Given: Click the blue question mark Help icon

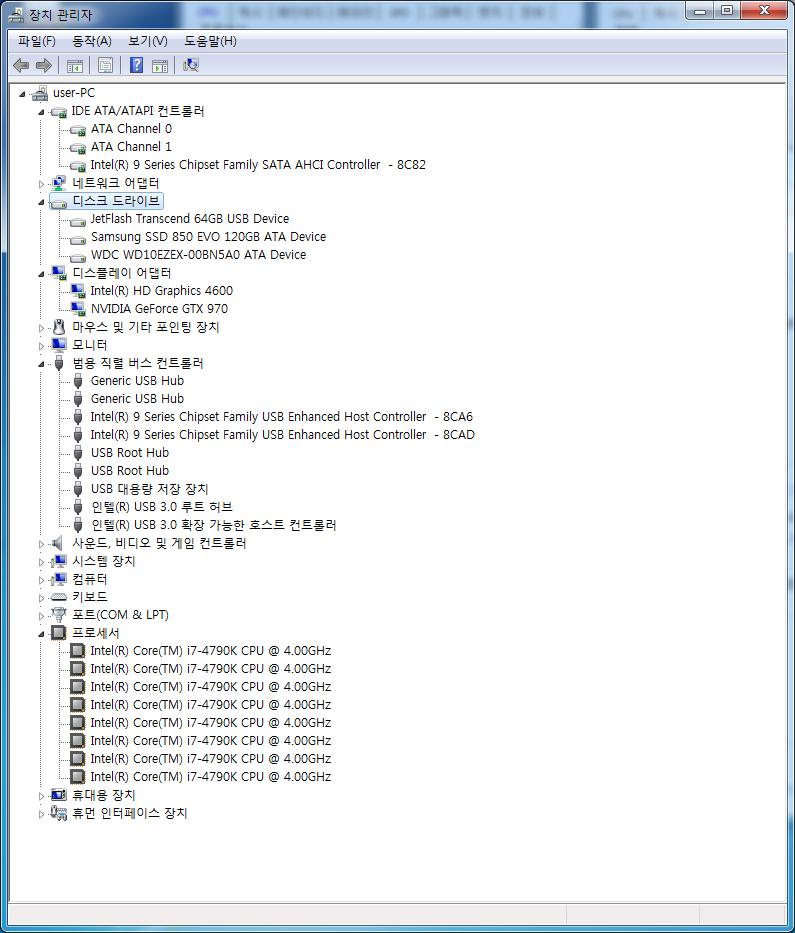Looking at the screenshot, I should (x=136, y=65).
